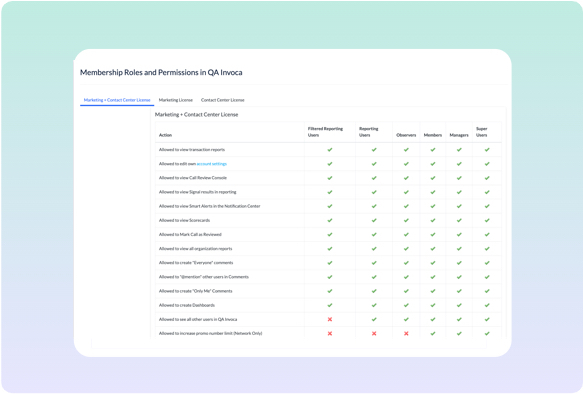Click Members checkmark for increase promo number limit
Viewport: 583px width, 394px height.
433,333
